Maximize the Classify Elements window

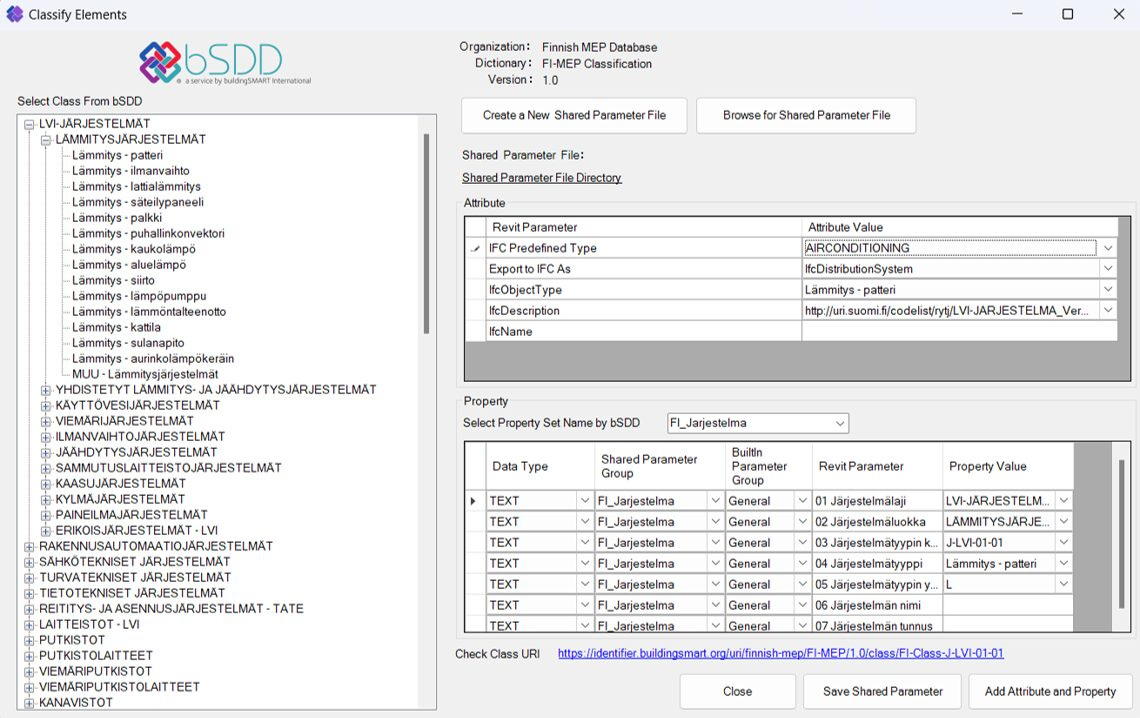(1067, 14)
